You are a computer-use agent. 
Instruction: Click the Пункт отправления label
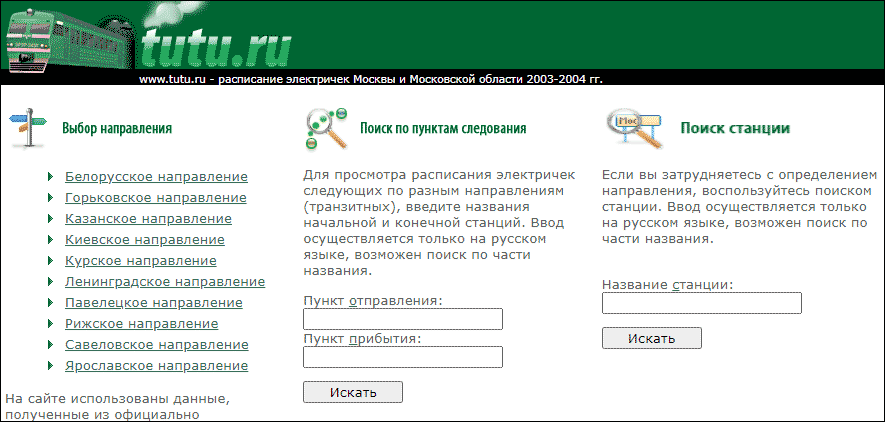tap(373, 301)
